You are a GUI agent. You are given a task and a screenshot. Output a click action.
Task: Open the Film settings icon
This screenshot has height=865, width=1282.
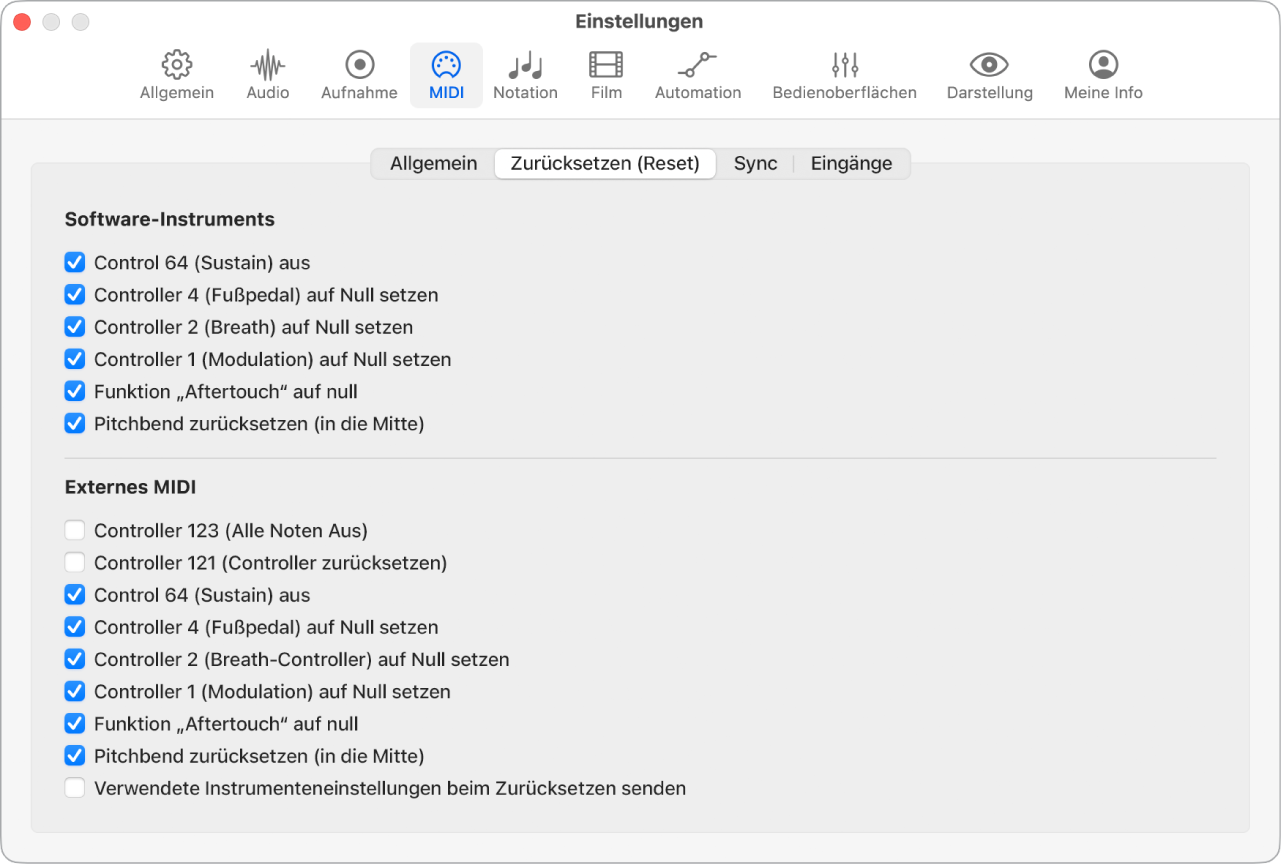605,74
